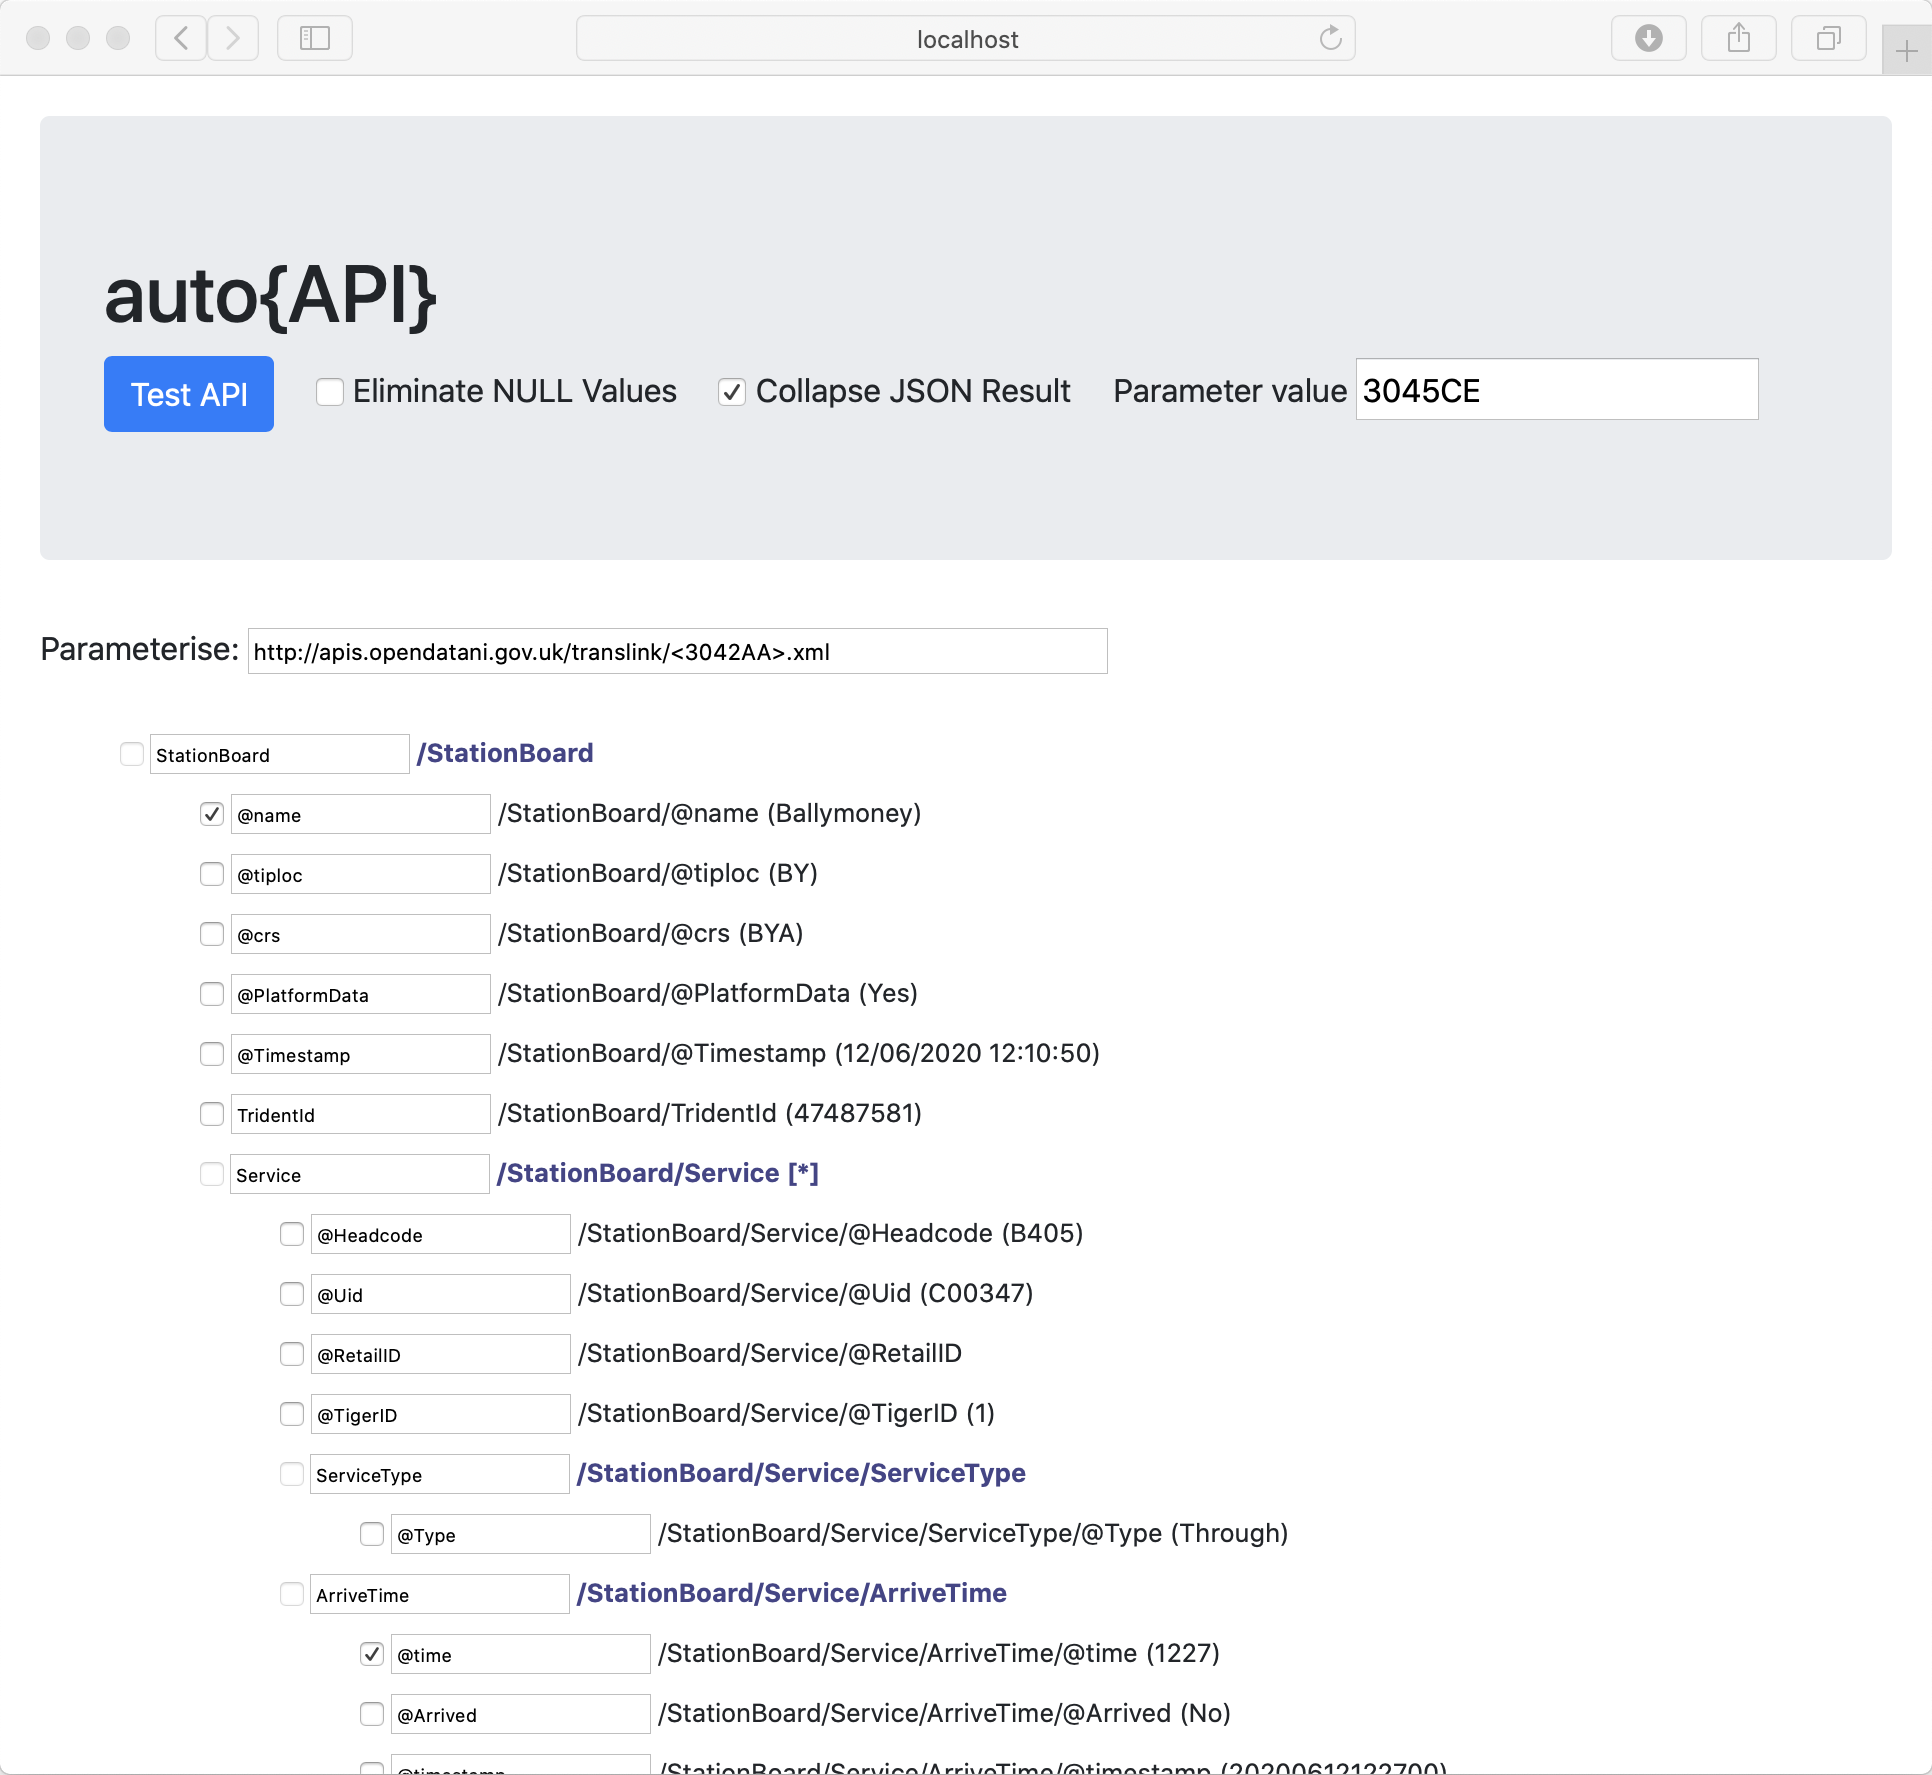Screen dimensions: 1932x1775
Task: Open a new tab with plus icon
Action: [1906, 51]
